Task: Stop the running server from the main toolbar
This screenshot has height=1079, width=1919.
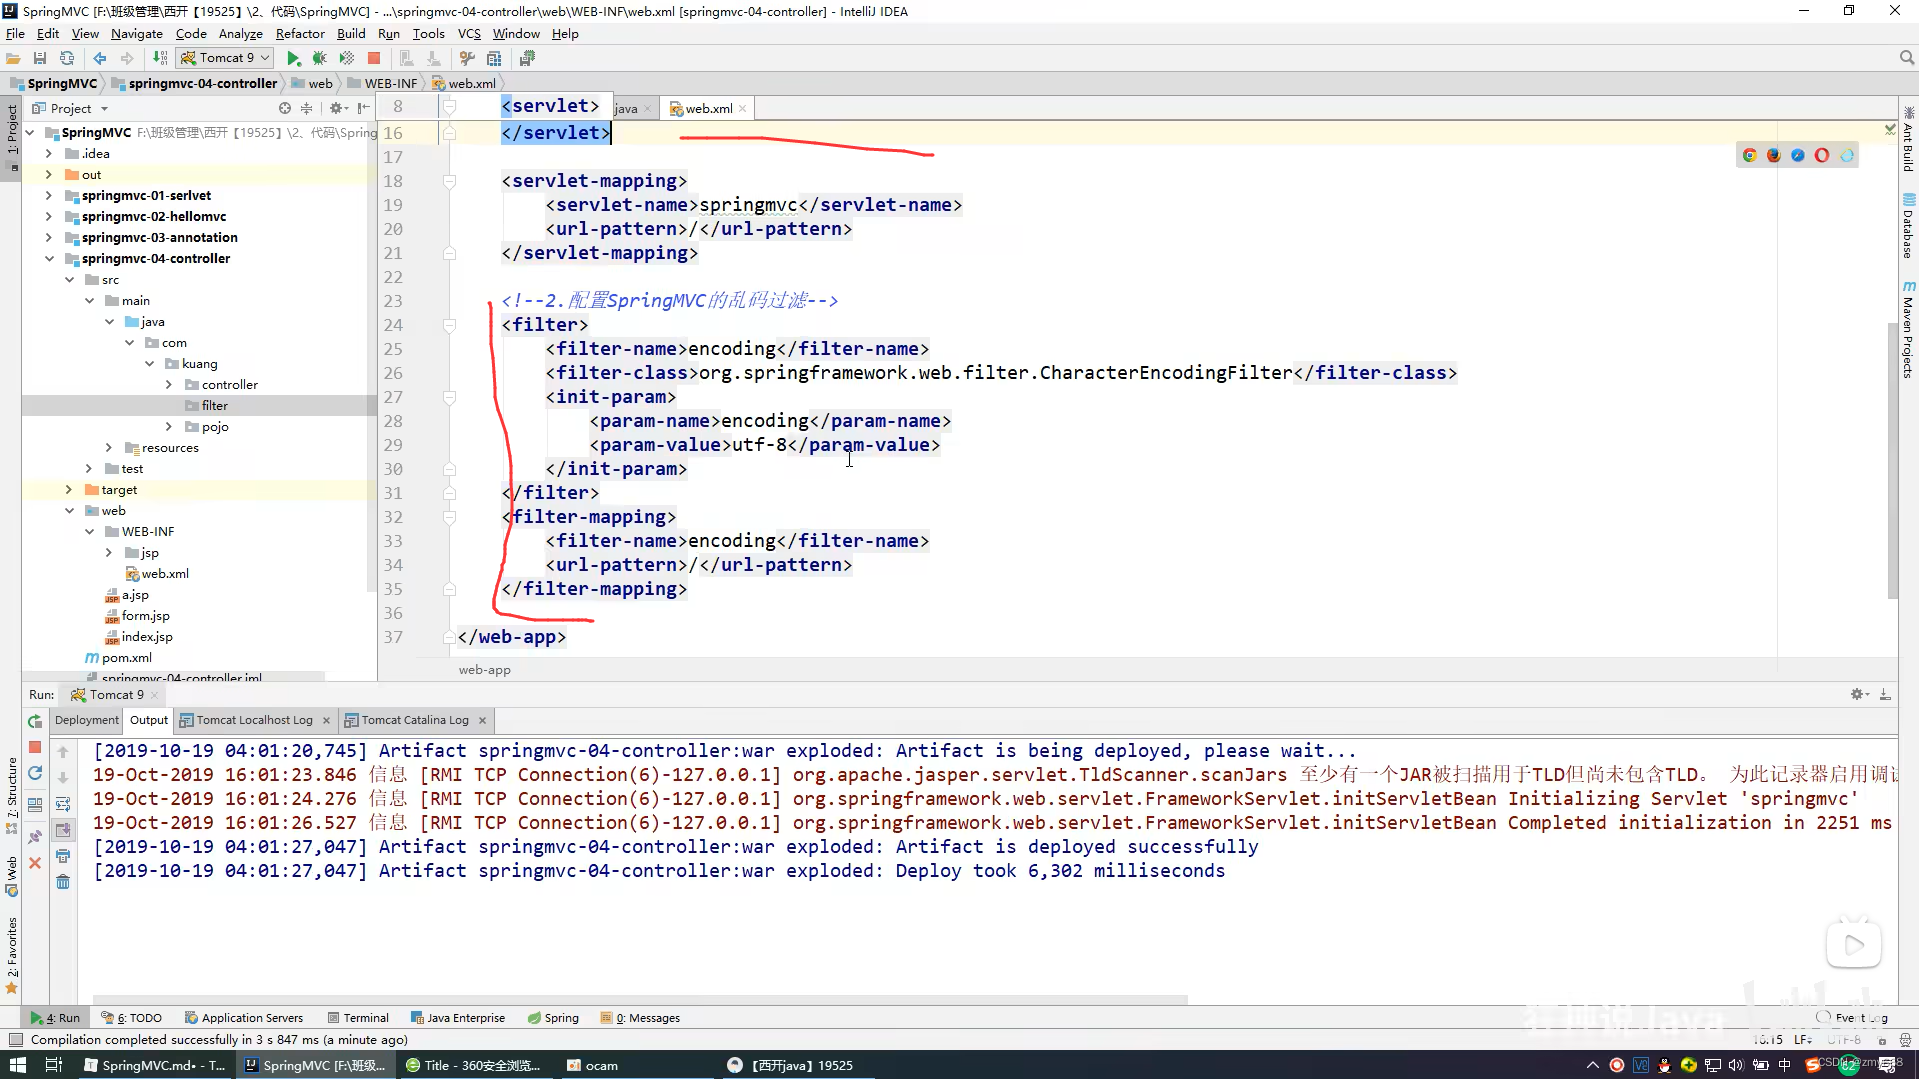Action: (x=374, y=58)
